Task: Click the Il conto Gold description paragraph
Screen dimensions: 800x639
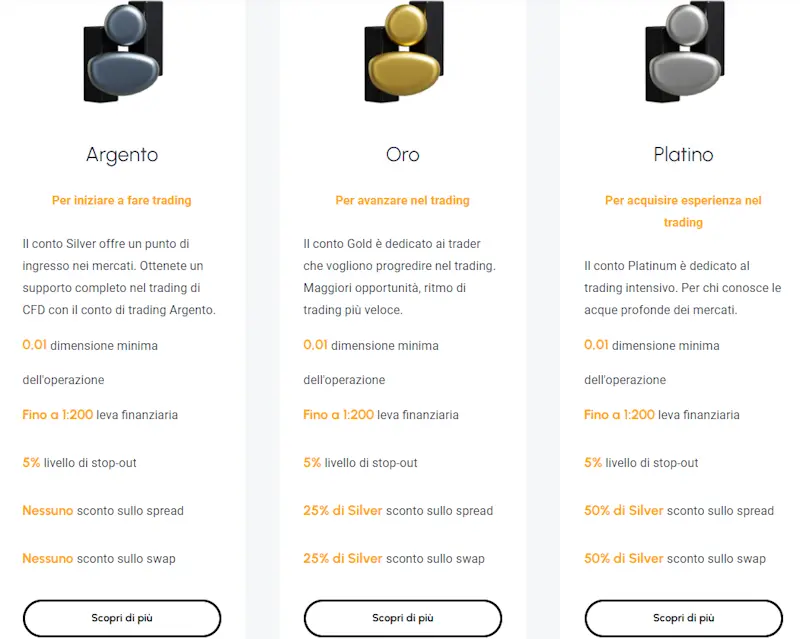Action: pyautogui.click(x=399, y=277)
